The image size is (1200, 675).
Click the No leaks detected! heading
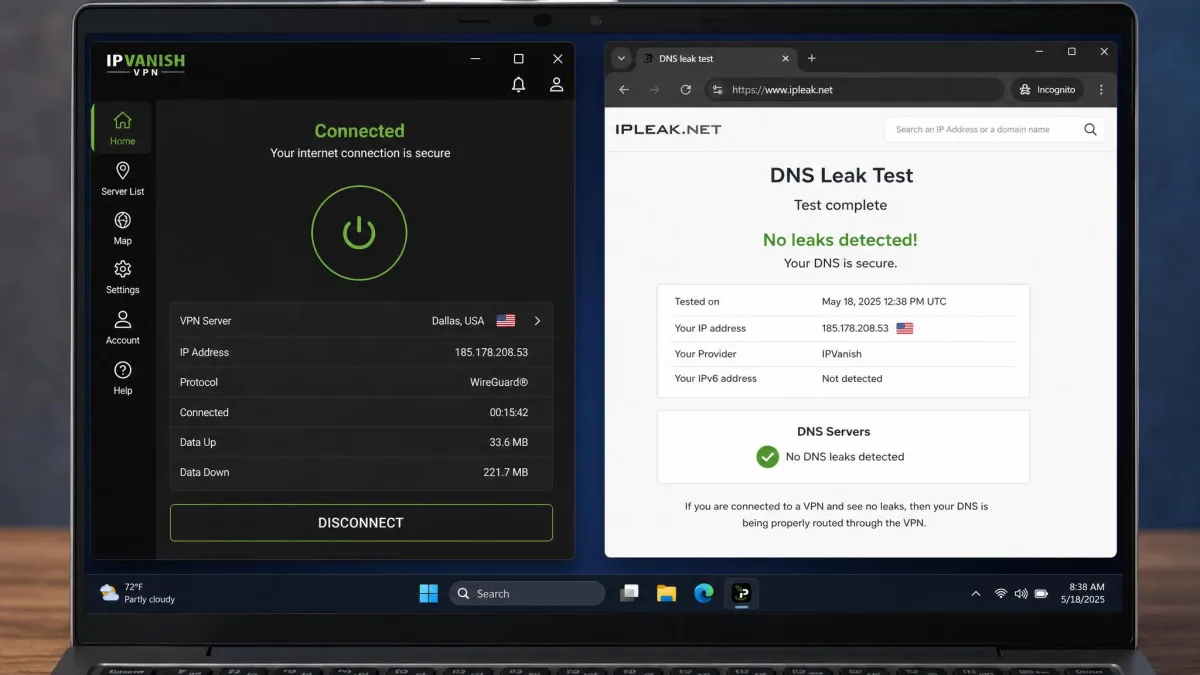point(840,239)
